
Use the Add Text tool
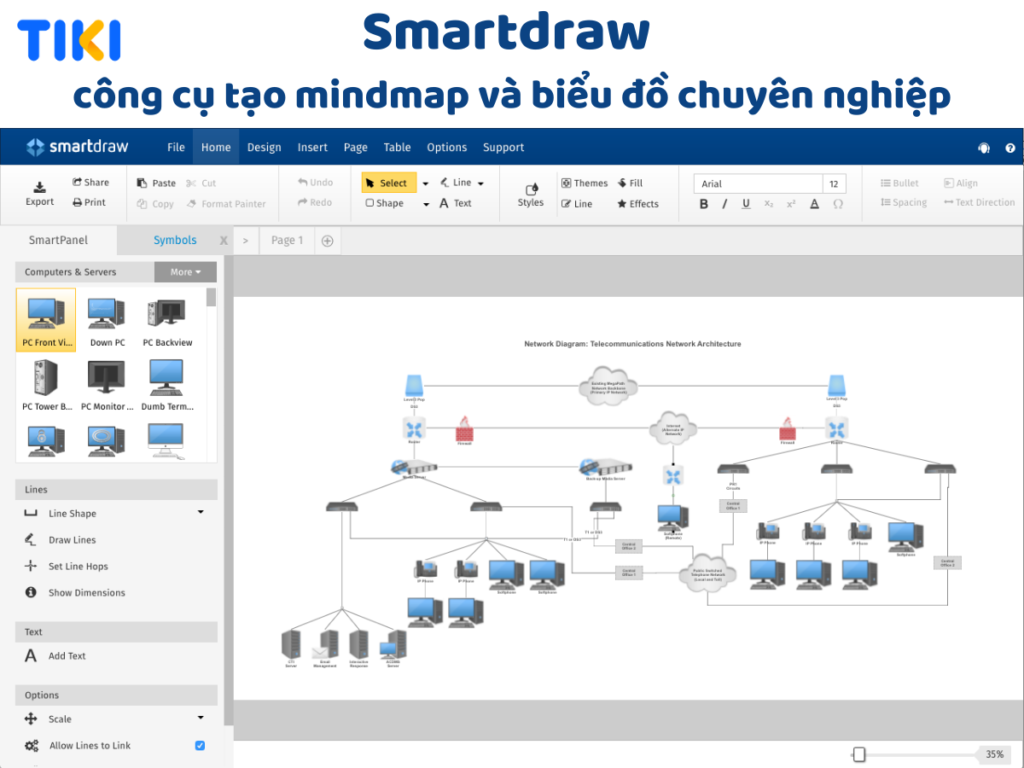[x=66, y=655]
